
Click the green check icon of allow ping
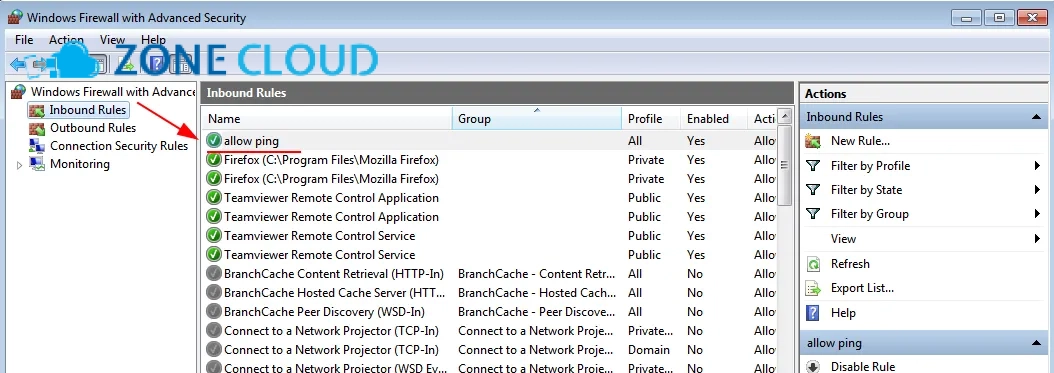coord(214,140)
